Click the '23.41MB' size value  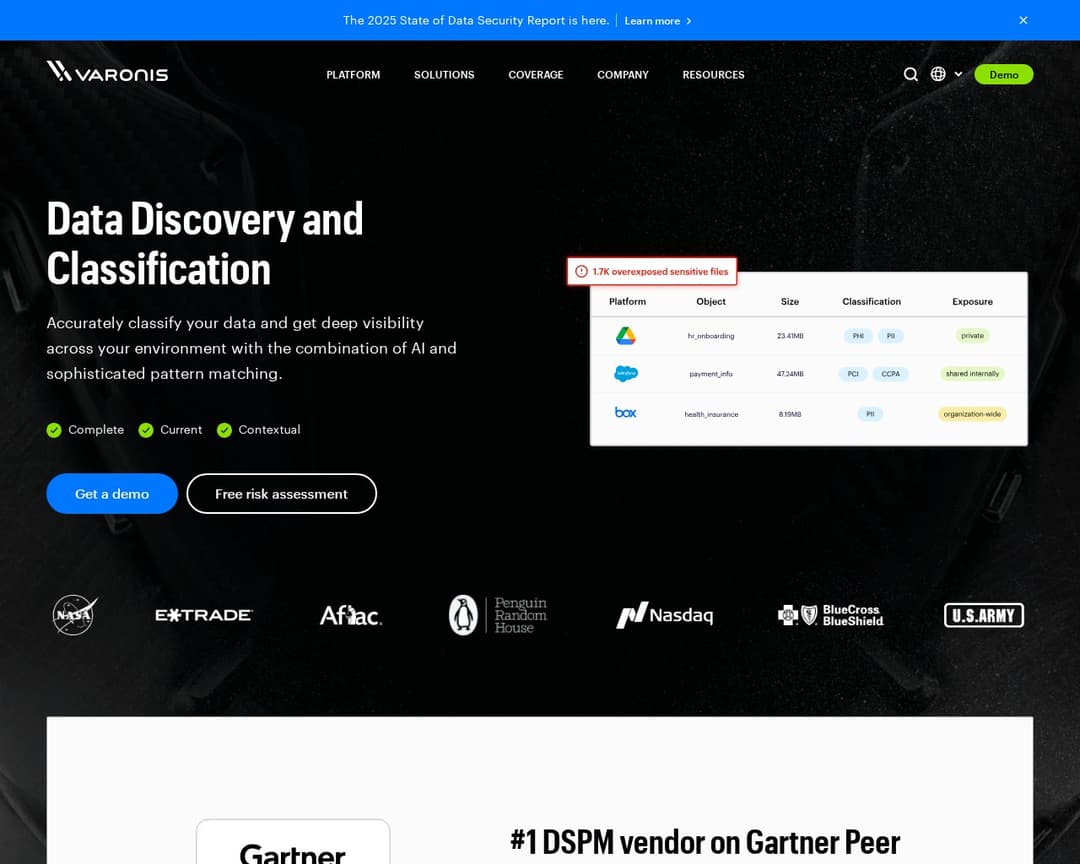(x=790, y=336)
